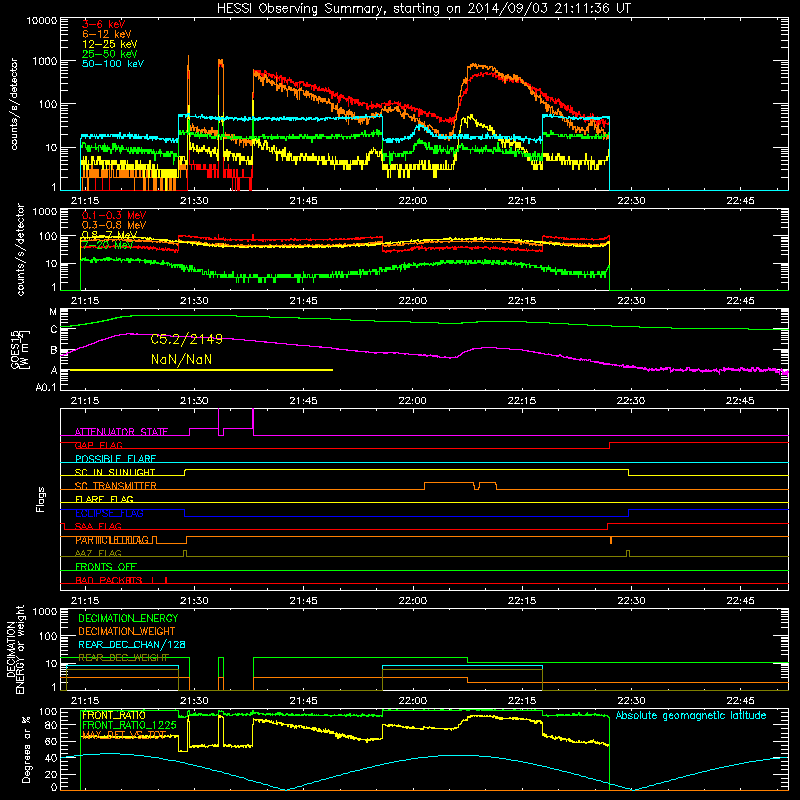Screen dimensions: 800x800
Task: Click the 10000 y-axis tick in top panel
Action: 42,21
